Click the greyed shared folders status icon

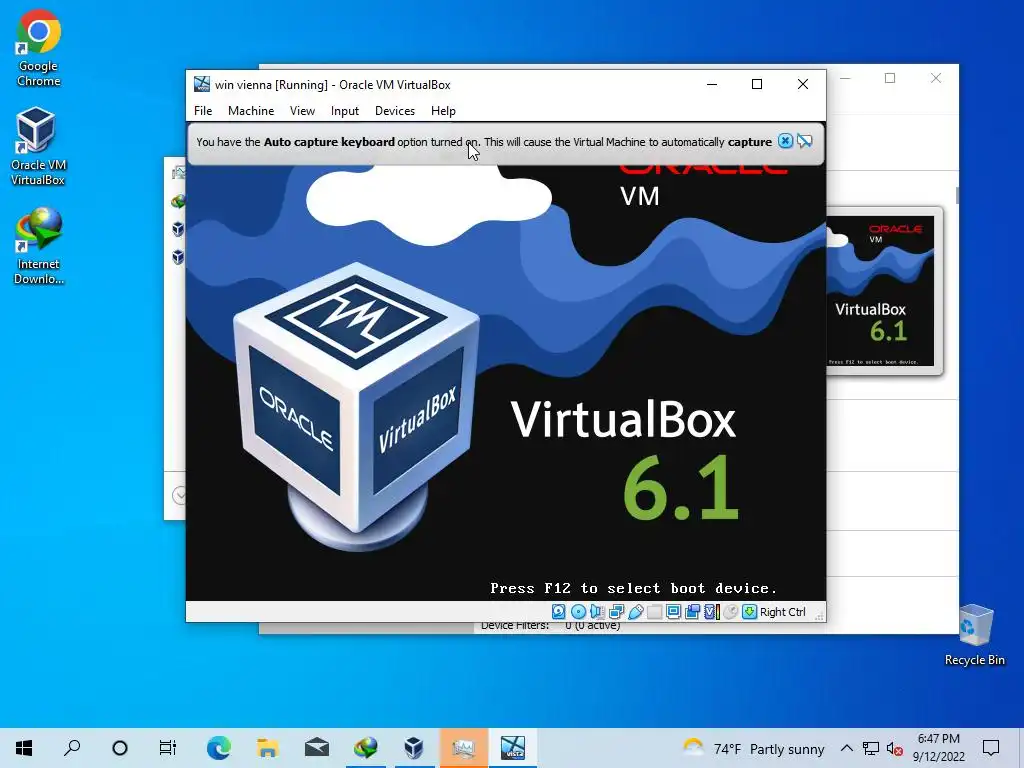pyautogui.click(x=654, y=612)
